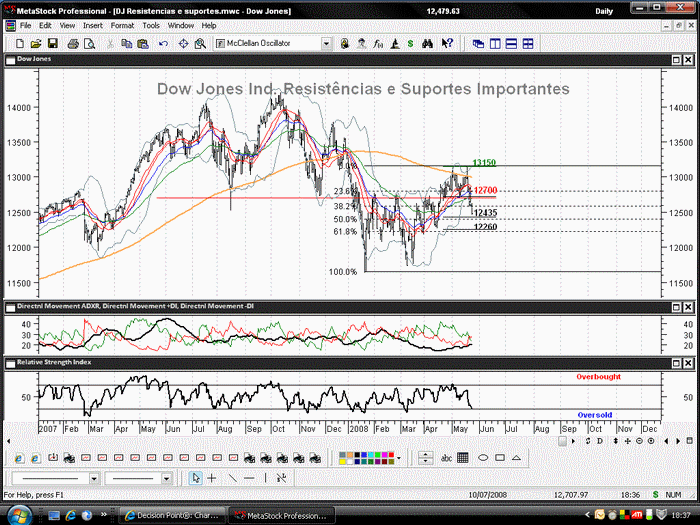The width and height of the screenshot is (700, 525).
Task: Open the Indicator Builder f(x) icon
Action: 378,44
